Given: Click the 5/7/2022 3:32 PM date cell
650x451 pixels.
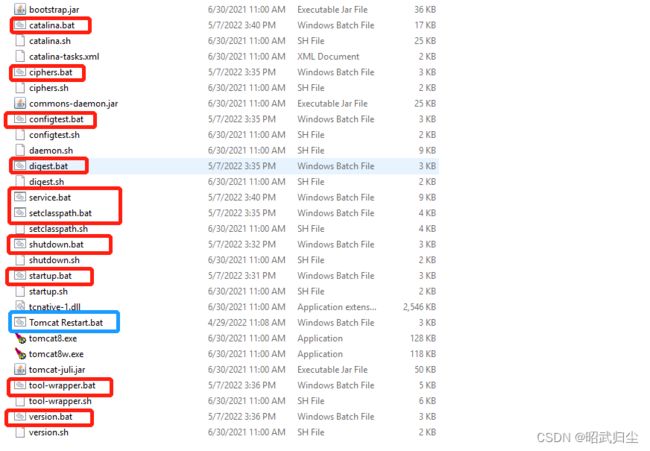Looking at the screenshot, I should pos(242,245).
